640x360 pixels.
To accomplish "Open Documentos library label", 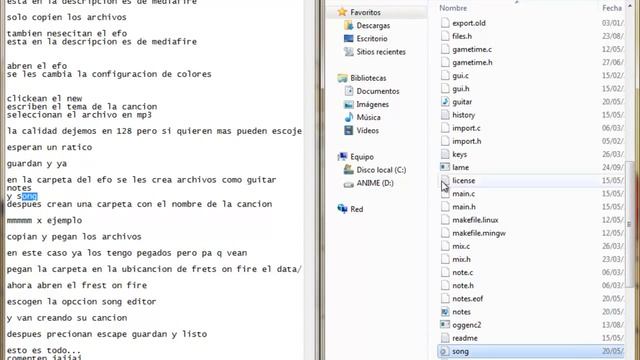I will (378, 91).
